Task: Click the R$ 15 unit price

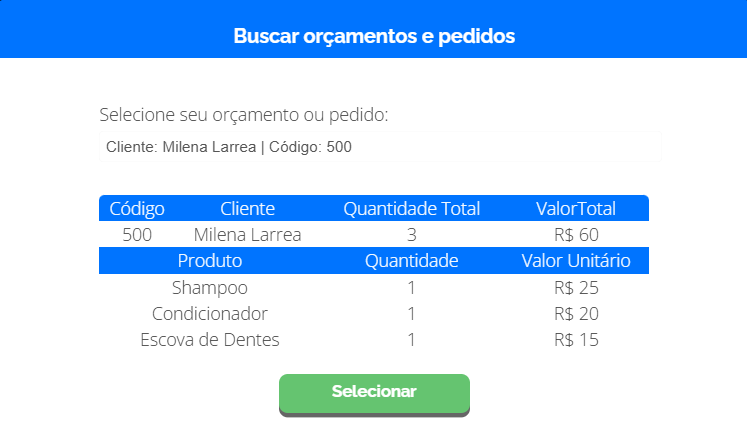Action: click(x=575, y=340)
